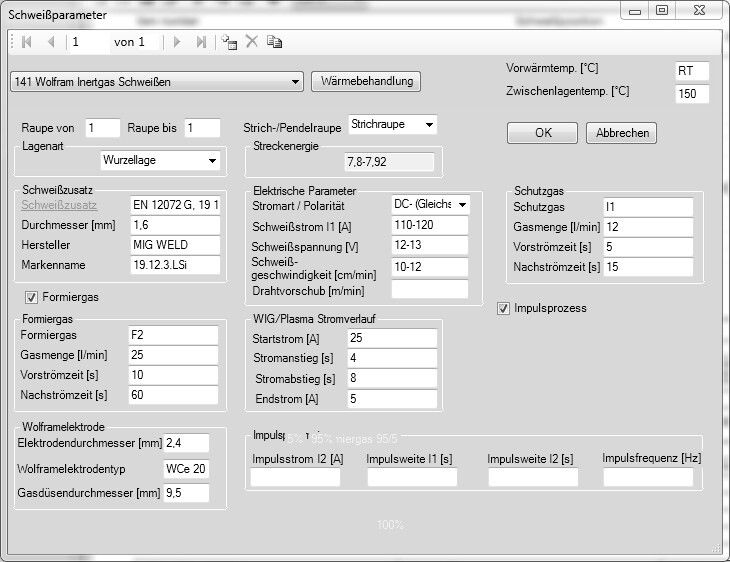This screenshot has width=730, height=562.
Task: Open the Lagenart Wurzellage dropdown
Action: tap(160, 161)
